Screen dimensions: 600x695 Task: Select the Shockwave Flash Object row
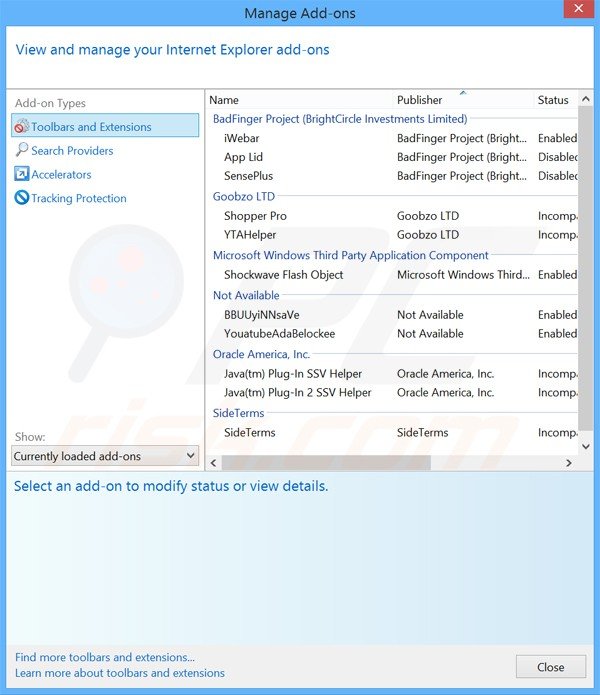tap(392, 275)
